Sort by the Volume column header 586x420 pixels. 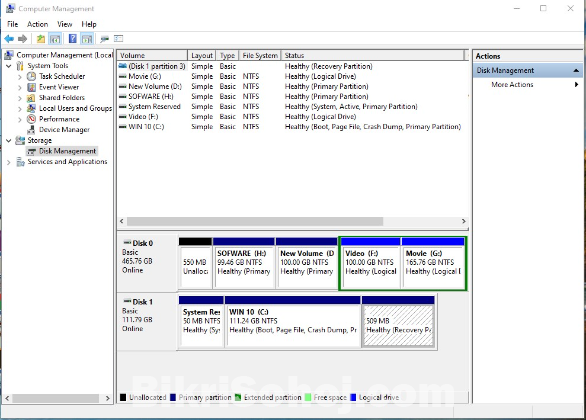[x=152, y=55]
